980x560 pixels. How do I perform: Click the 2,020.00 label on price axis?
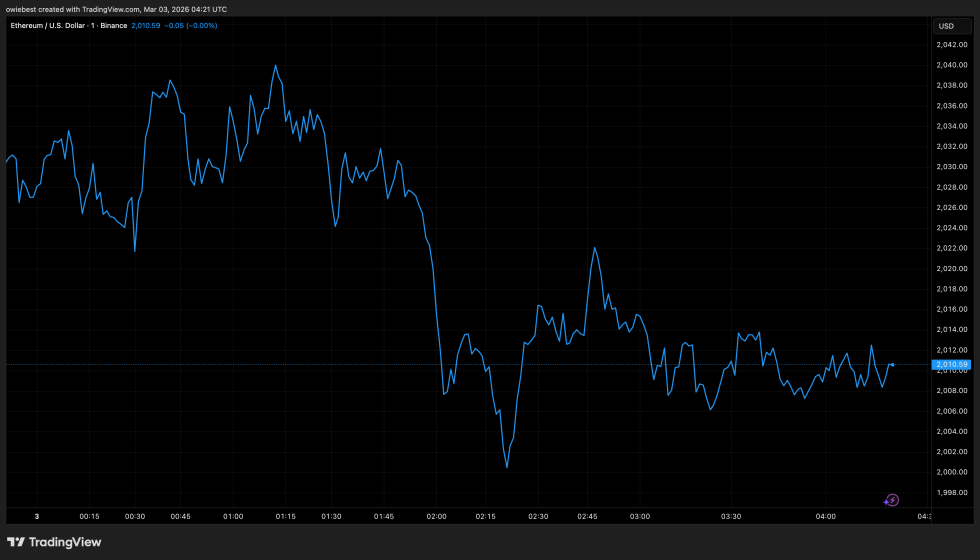point(950,268)
